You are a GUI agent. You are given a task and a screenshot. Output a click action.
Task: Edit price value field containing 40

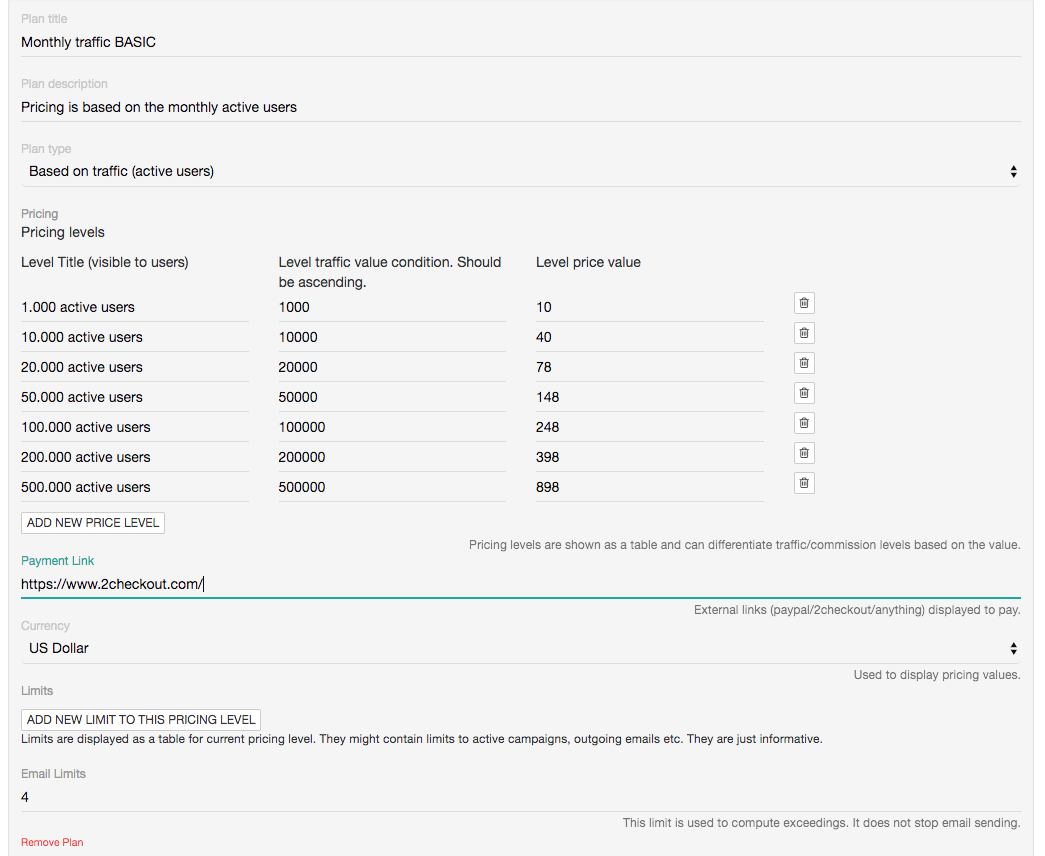pyautogui.click(x=650, y=337)
